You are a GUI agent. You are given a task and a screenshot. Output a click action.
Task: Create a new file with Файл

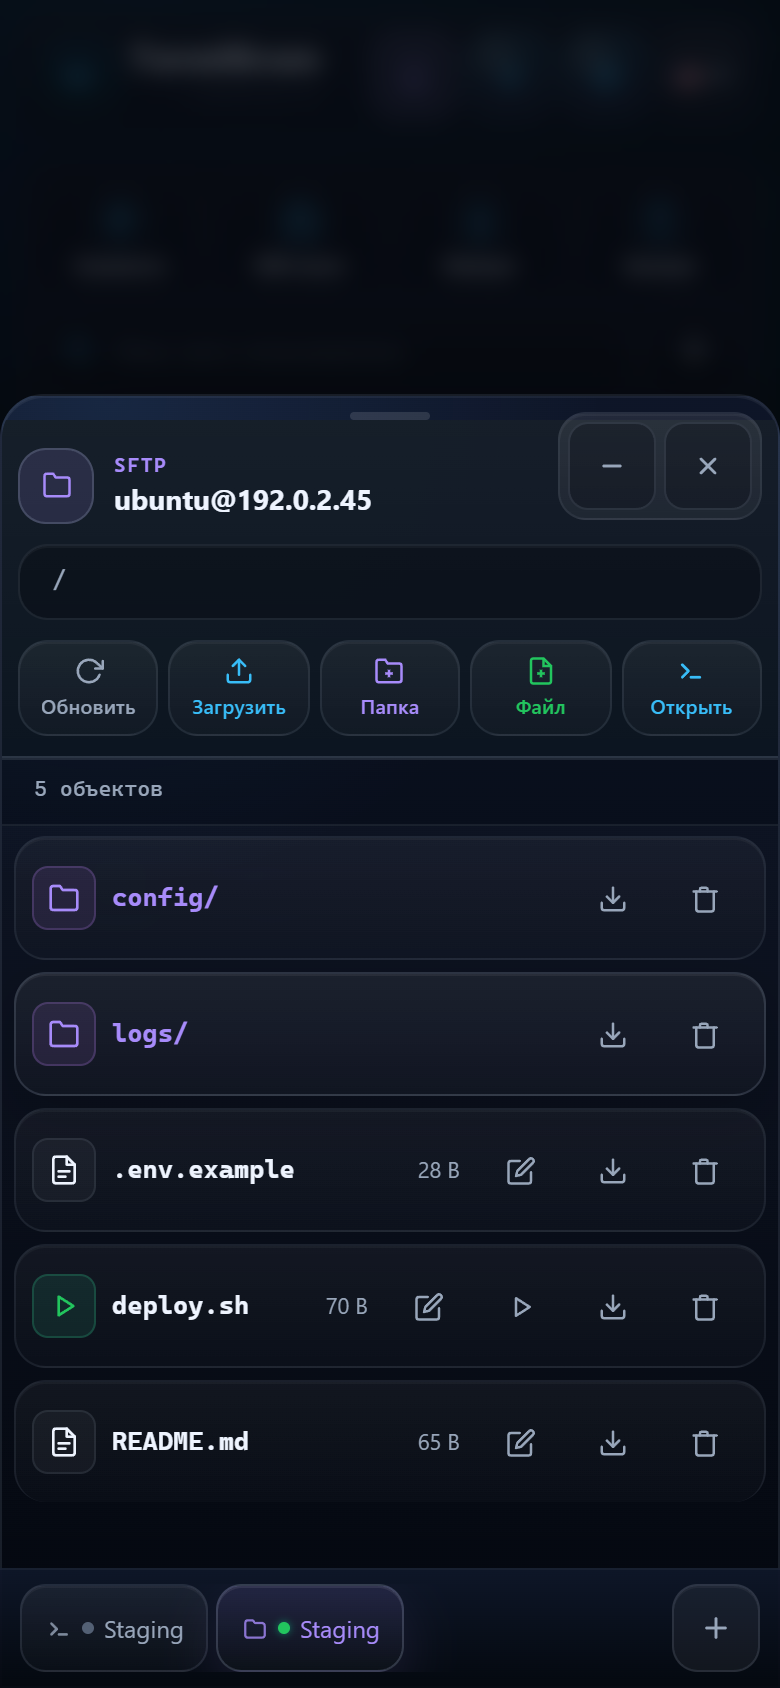click(x=541, y=688)
